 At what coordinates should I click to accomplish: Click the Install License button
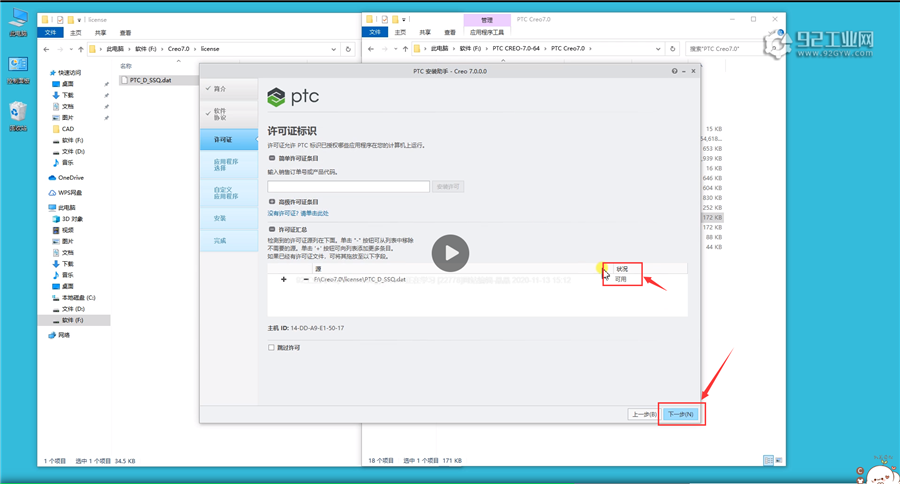pos(448,187)
